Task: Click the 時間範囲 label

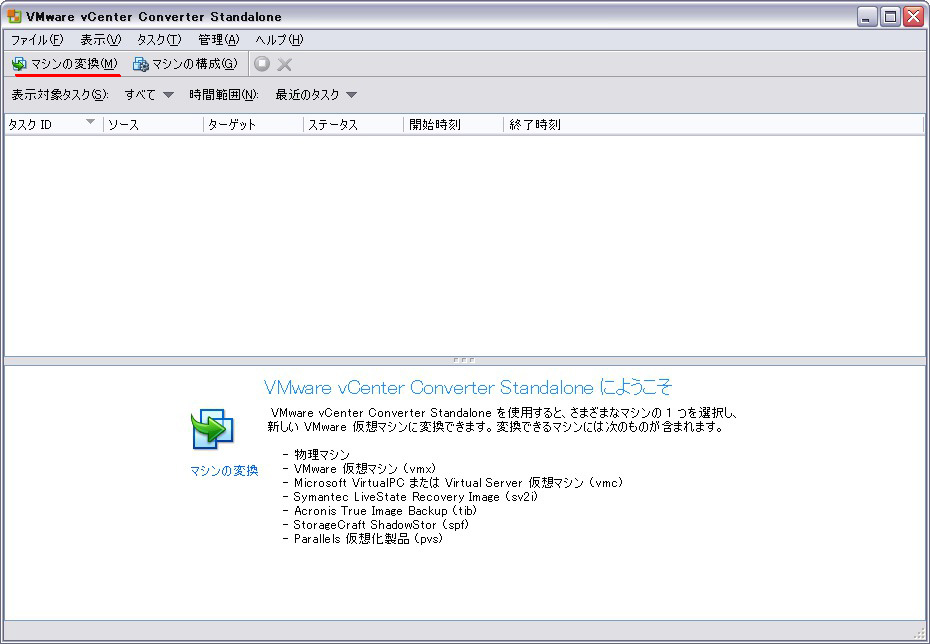Action: tap(224, 94)
